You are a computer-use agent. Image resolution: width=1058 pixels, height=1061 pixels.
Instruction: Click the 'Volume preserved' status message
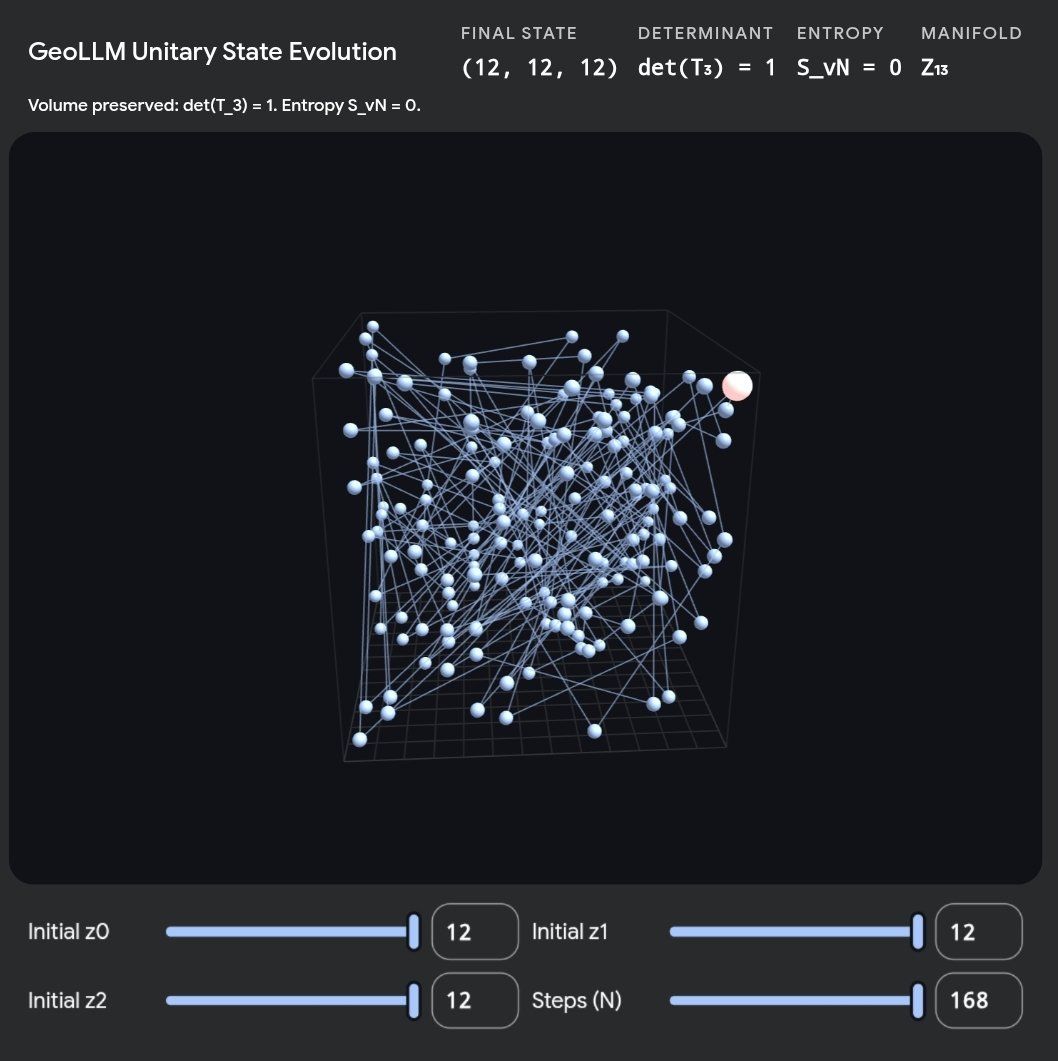point(224,106)
